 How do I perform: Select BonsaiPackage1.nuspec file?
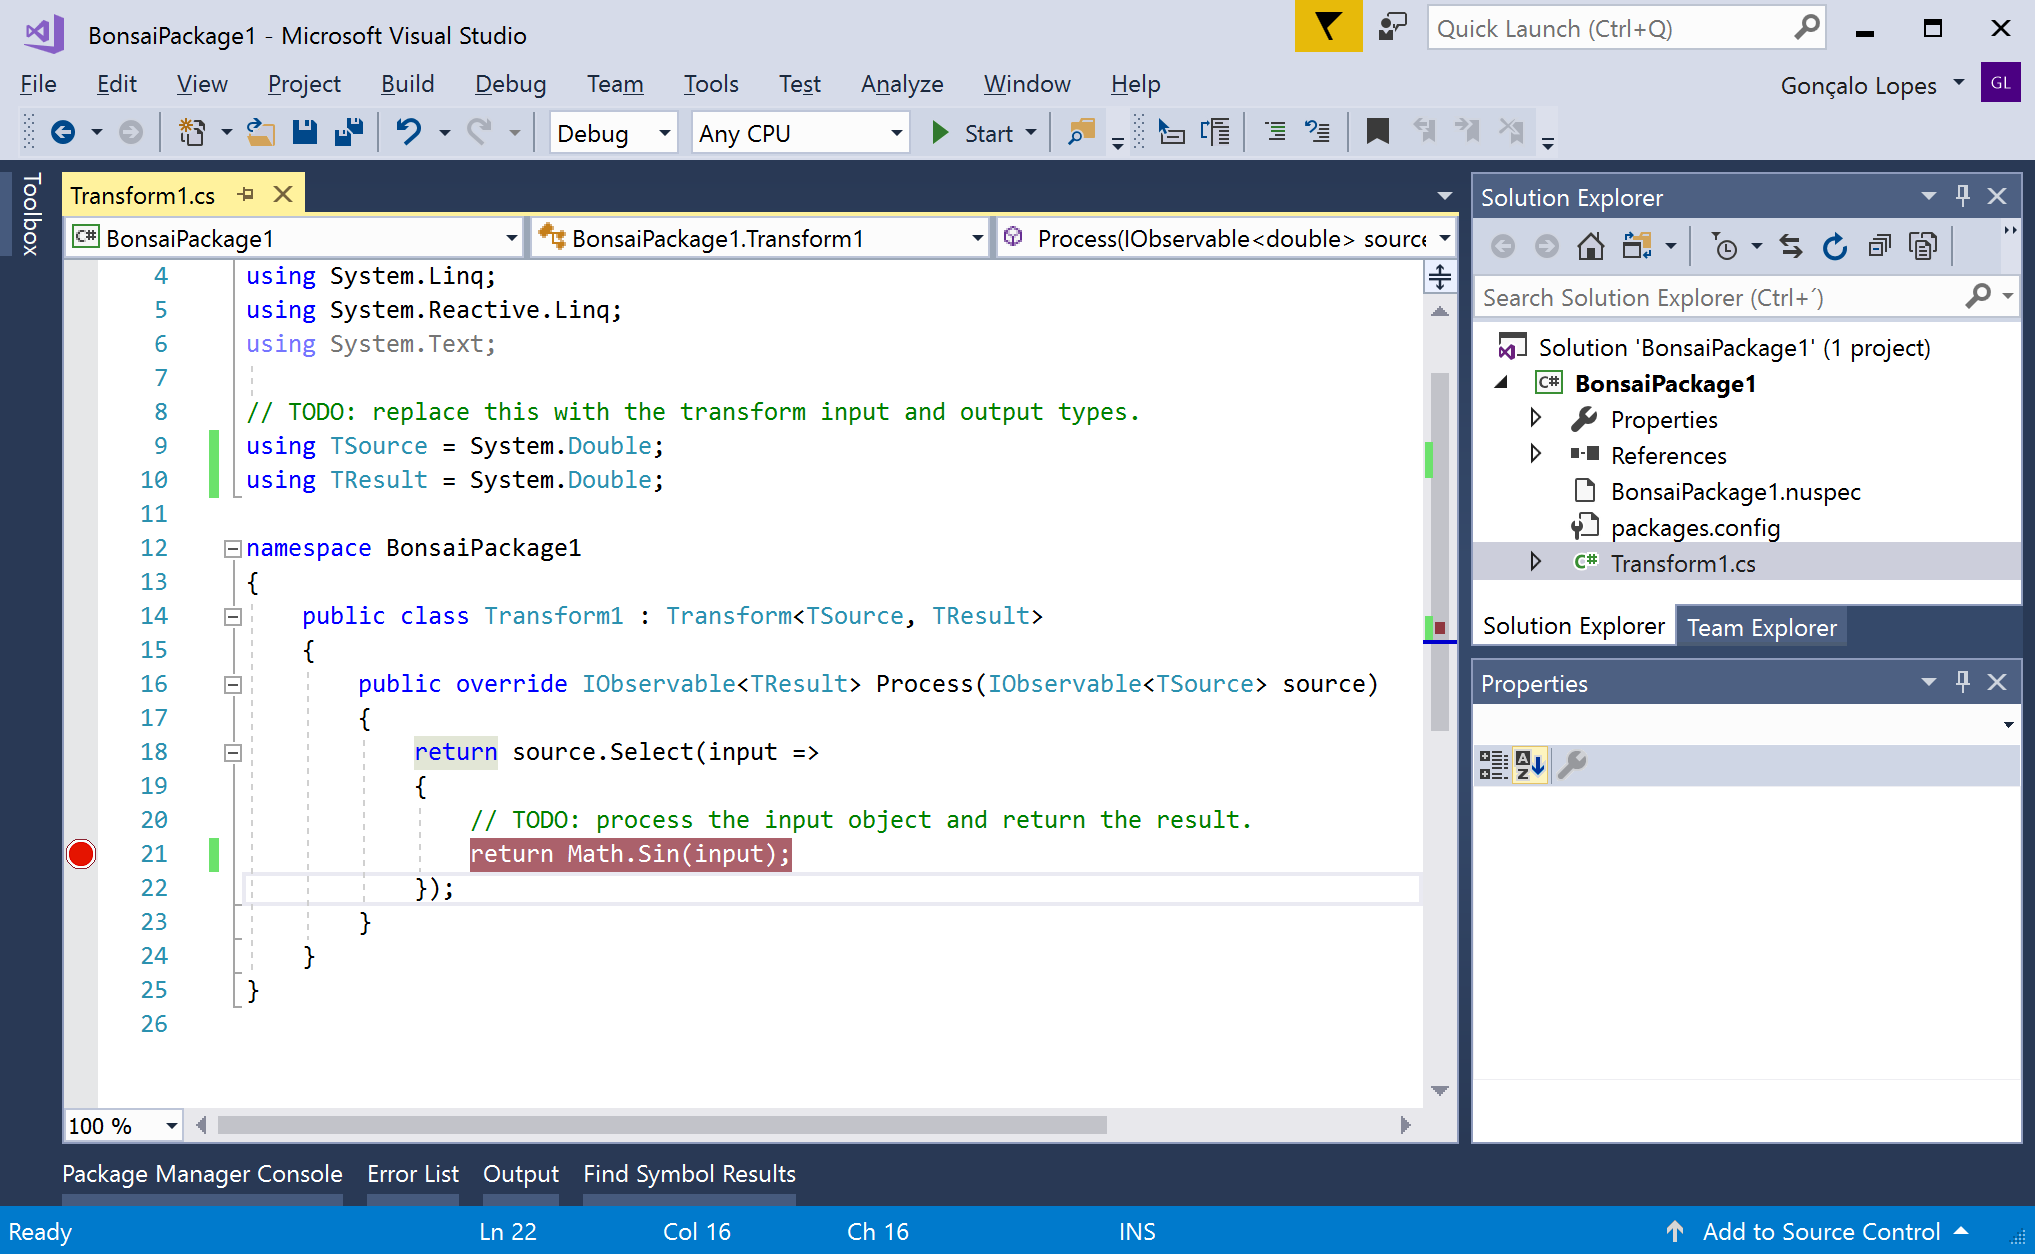pos(1735,491)
